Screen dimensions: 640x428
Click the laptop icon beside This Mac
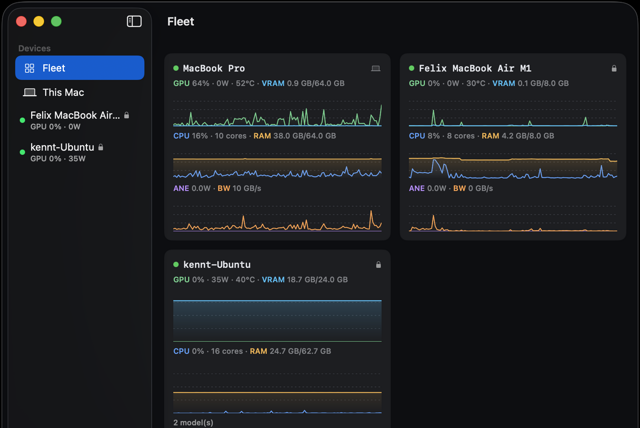click(x=29, y=92)
